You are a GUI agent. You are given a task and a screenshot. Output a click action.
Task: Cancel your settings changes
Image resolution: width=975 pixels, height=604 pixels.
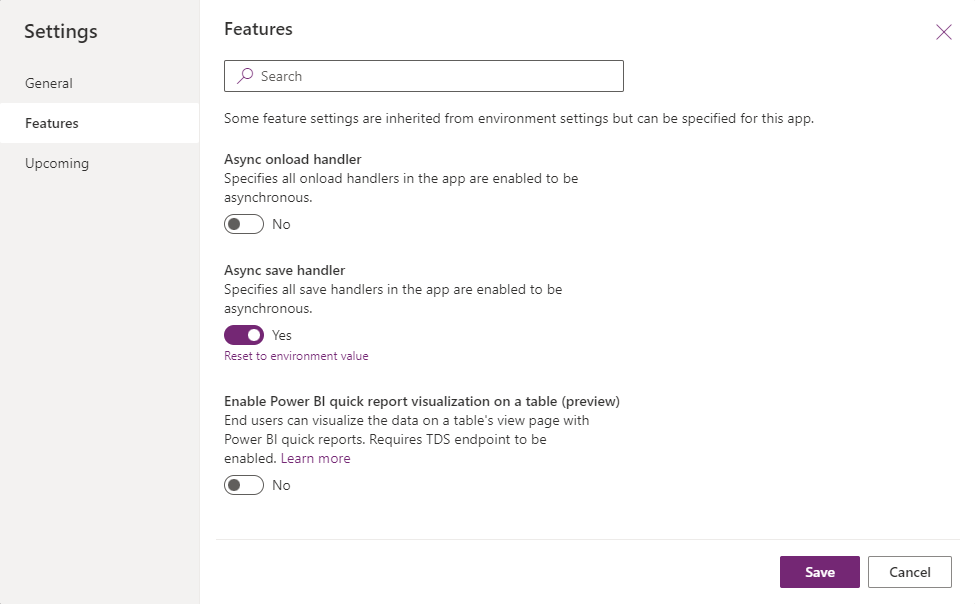[908, 572]
